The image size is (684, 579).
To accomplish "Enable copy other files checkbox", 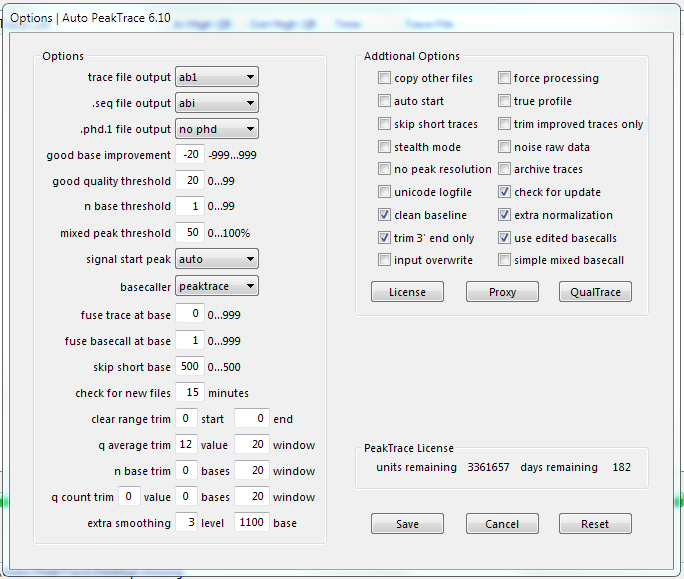I will pyautogui.click(x=384, y=78).
